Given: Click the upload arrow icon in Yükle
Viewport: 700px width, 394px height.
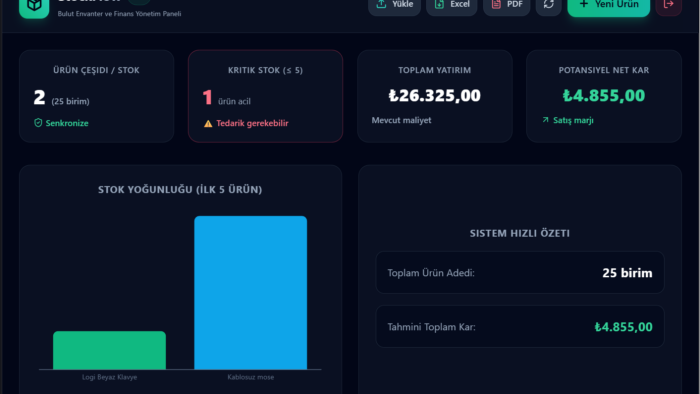Looking at the screenshot, I should [x=381, y=4].
